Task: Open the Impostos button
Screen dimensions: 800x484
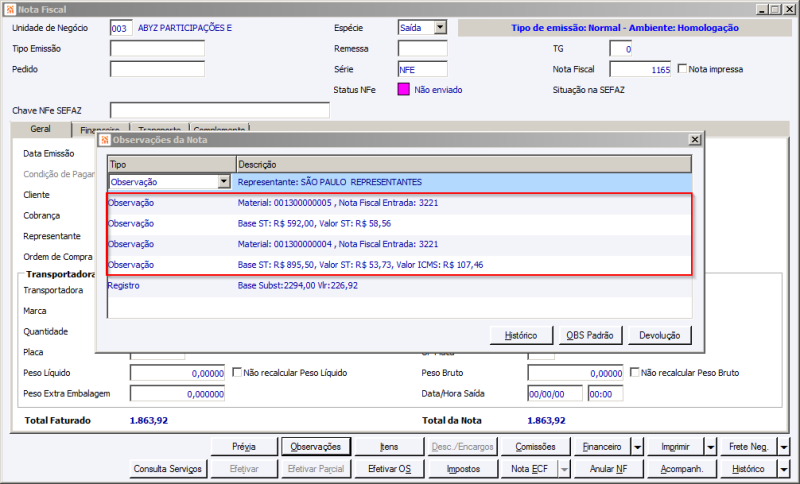Action: pos(463,469)
